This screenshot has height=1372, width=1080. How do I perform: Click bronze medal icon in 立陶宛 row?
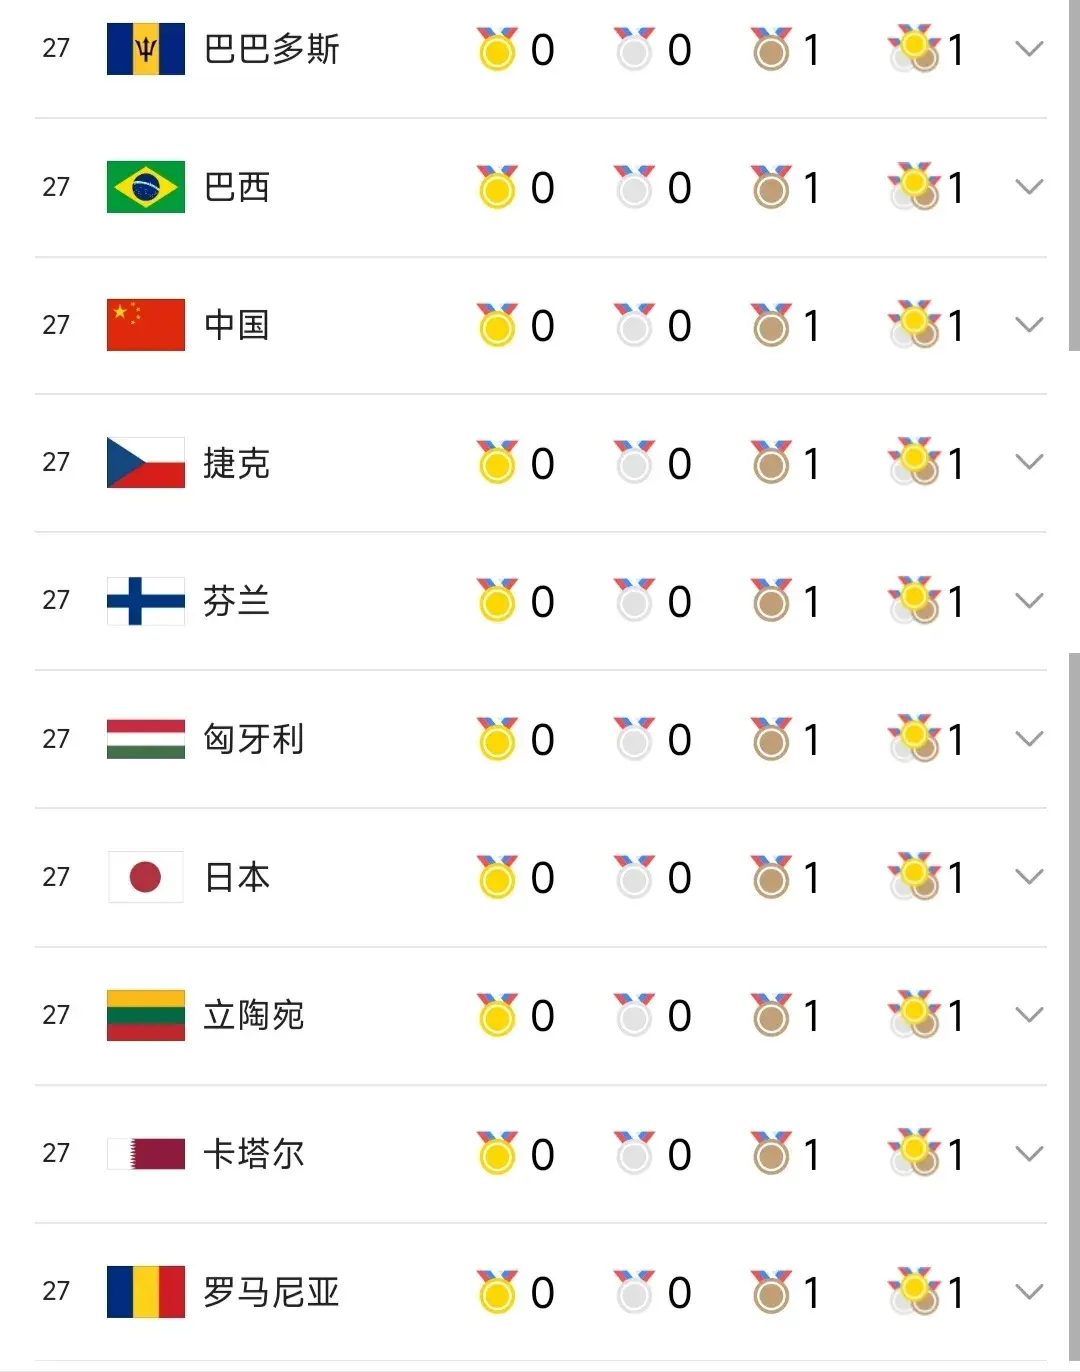771,1014
